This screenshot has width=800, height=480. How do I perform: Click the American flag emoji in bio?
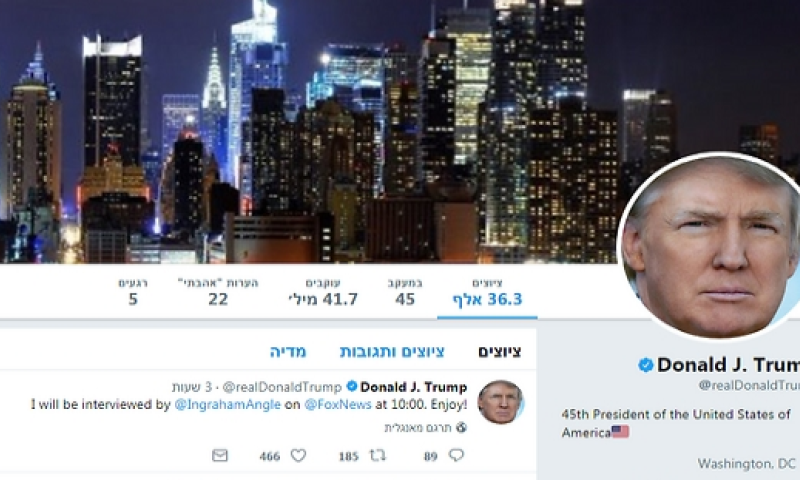tap(620, 432)
